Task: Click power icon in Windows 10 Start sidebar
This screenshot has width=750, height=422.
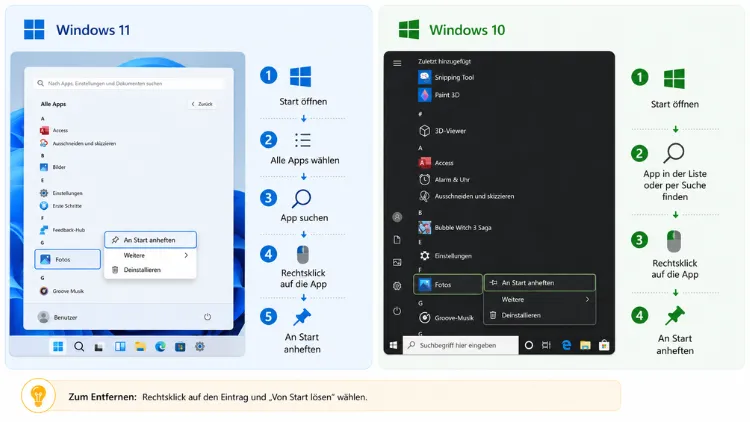Action: (x=397, y=311)
